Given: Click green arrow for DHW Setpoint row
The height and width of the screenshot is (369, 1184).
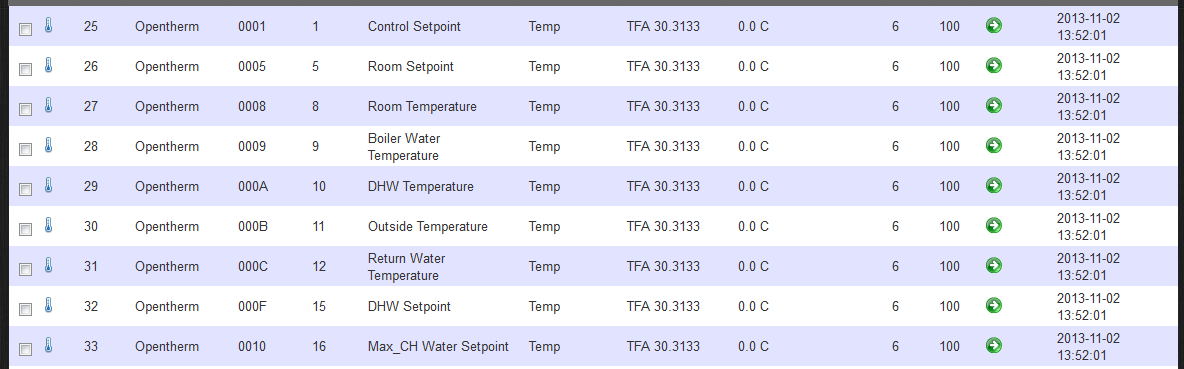Looking at the screenshot, I should pyautogui.click(x=994, y=306).
